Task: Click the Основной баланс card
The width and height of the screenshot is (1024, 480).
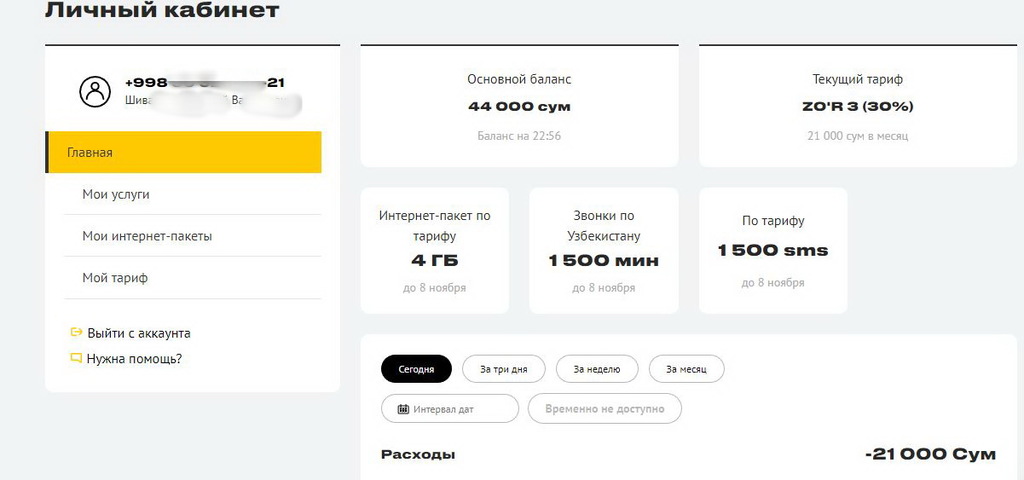Action: click(x=519, y=106)
